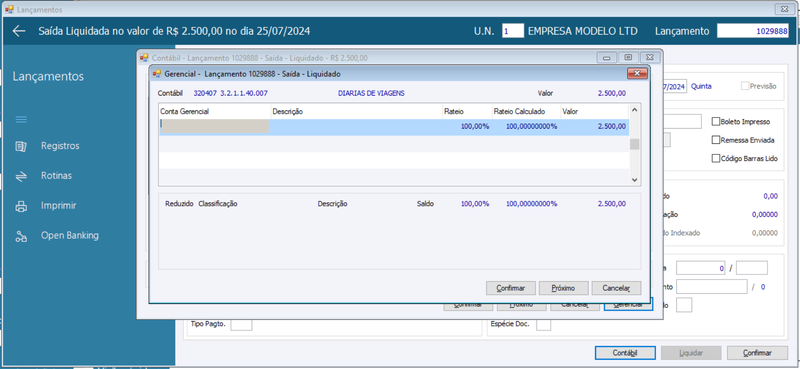800x369 pixels.
Task: Click the Descrição column header in the grid
Action: pos(356,111)
